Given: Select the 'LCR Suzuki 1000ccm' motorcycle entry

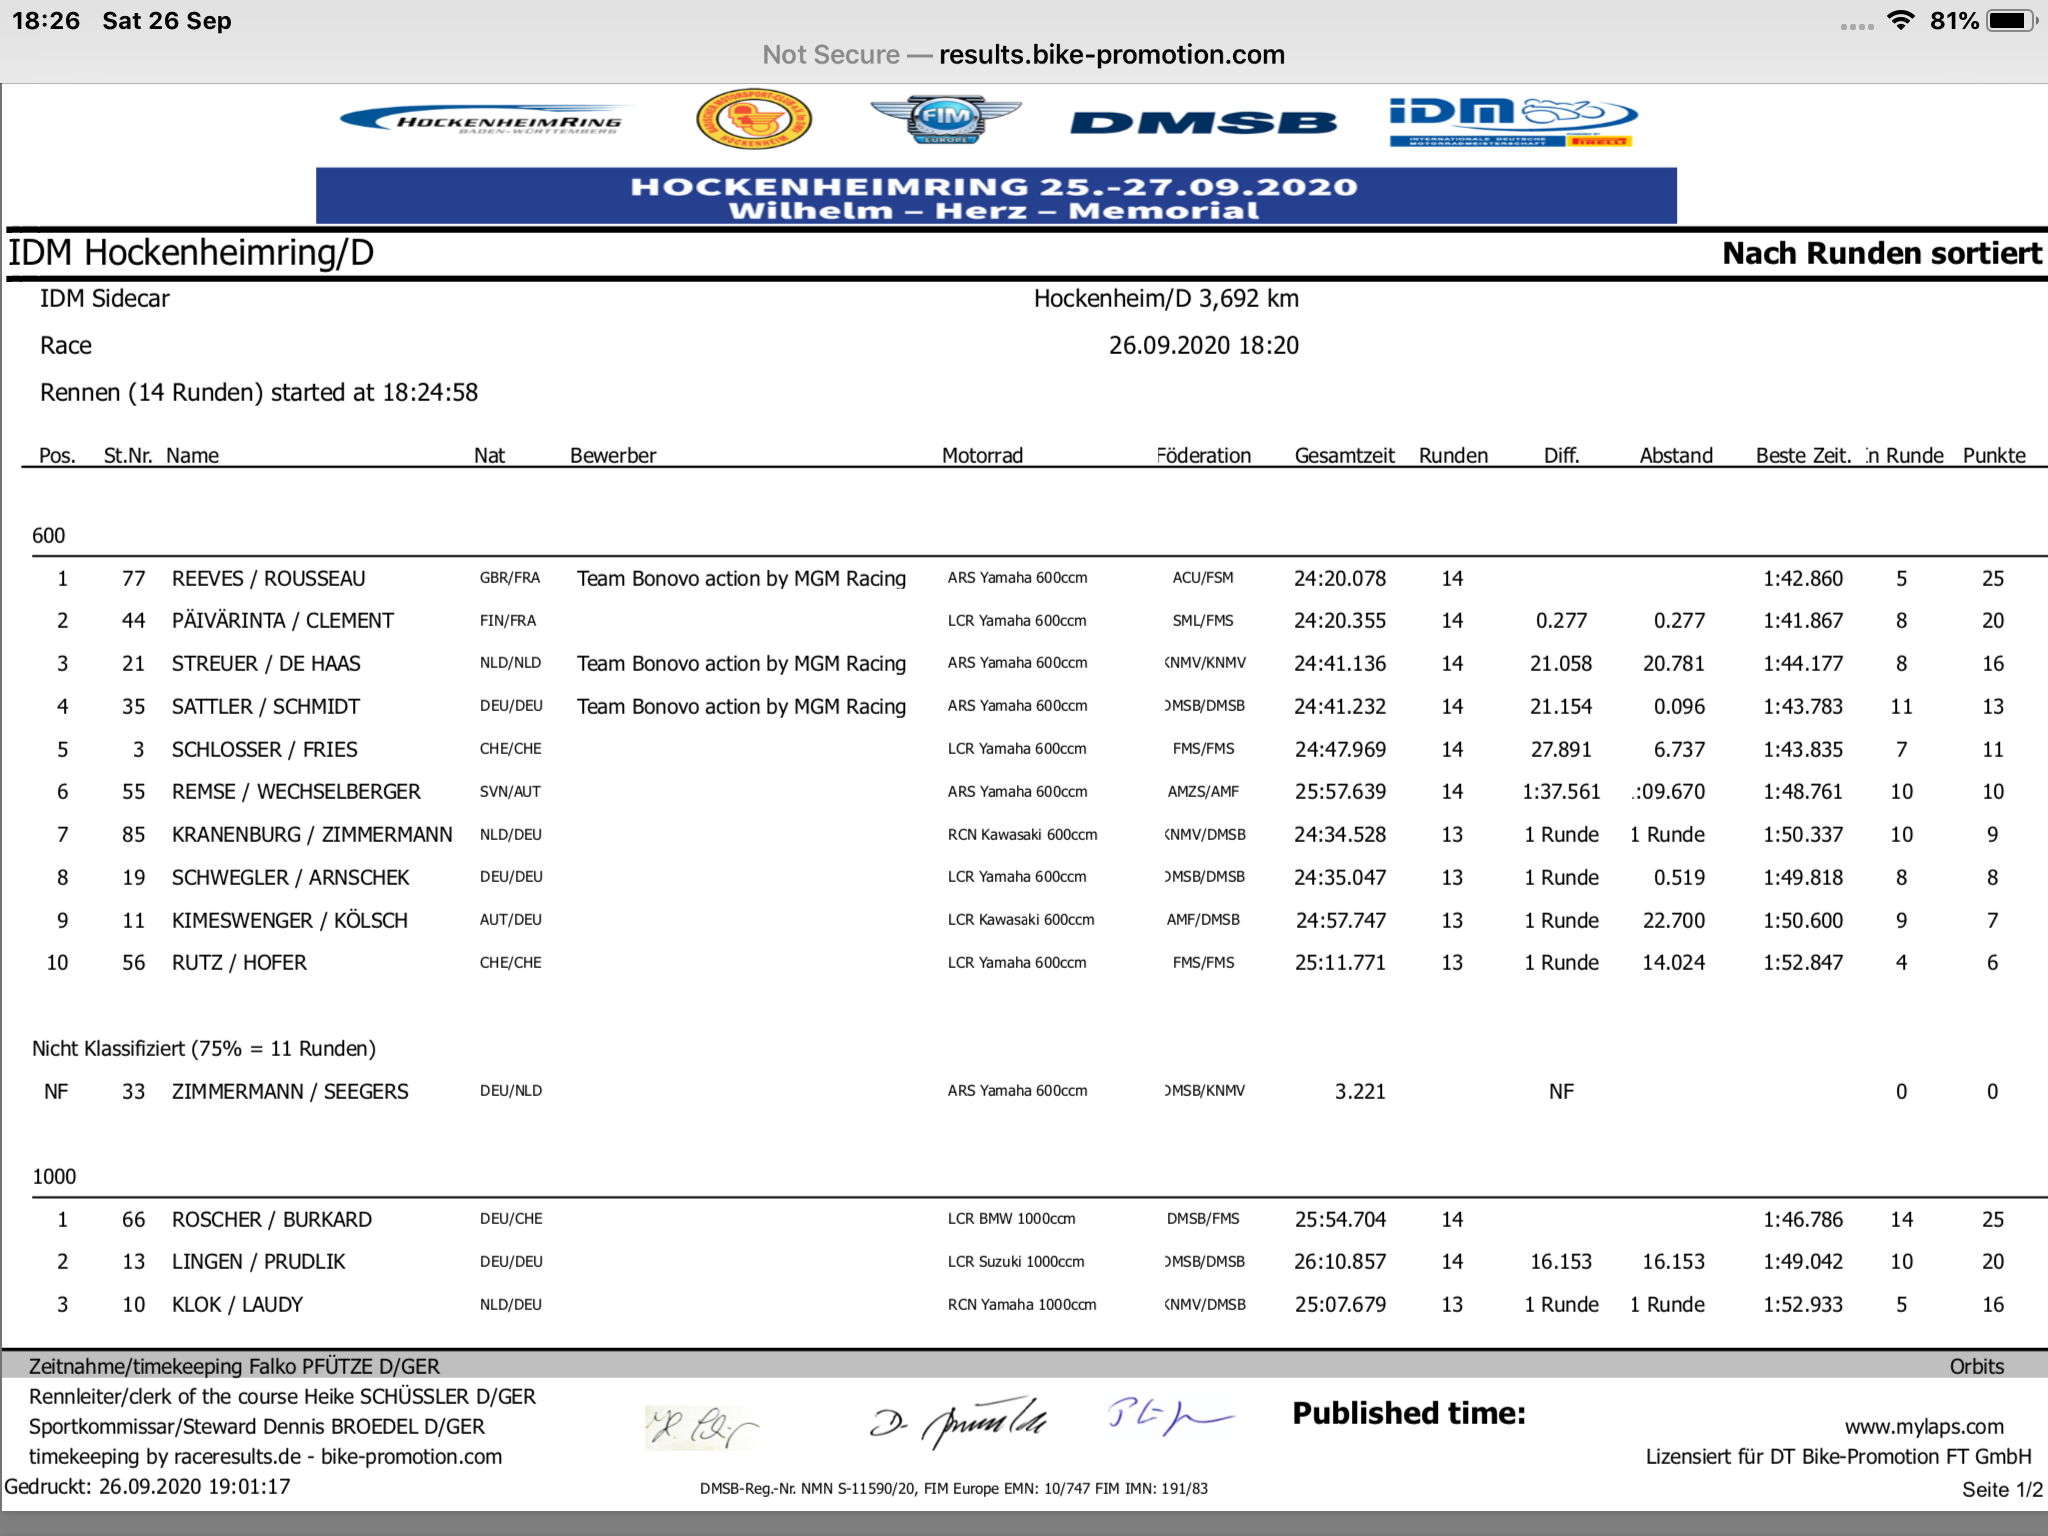Looking at the screenshot, I should coord(1016,1261).
